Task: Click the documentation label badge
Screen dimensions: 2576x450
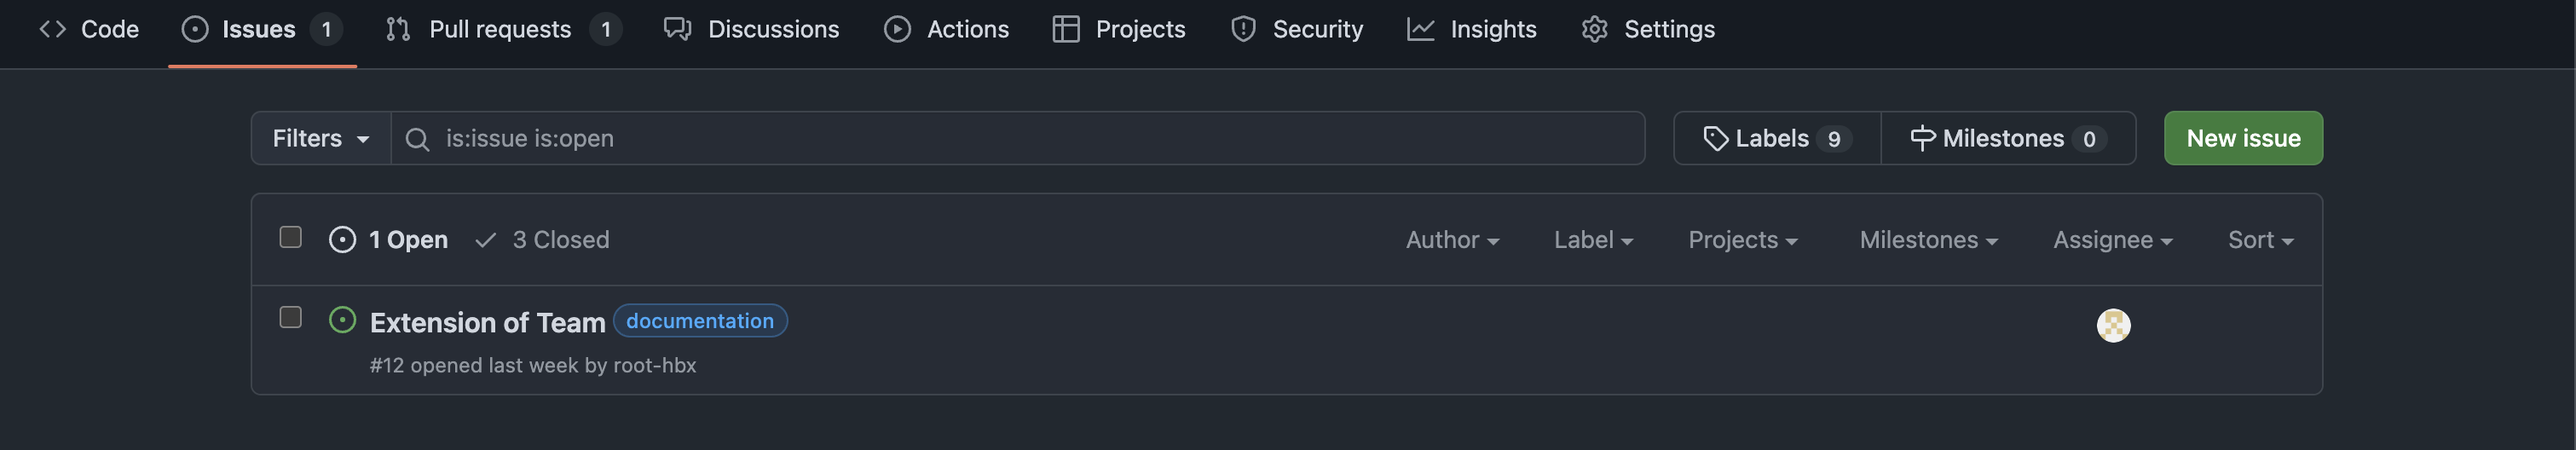Action: click(700, 321)
